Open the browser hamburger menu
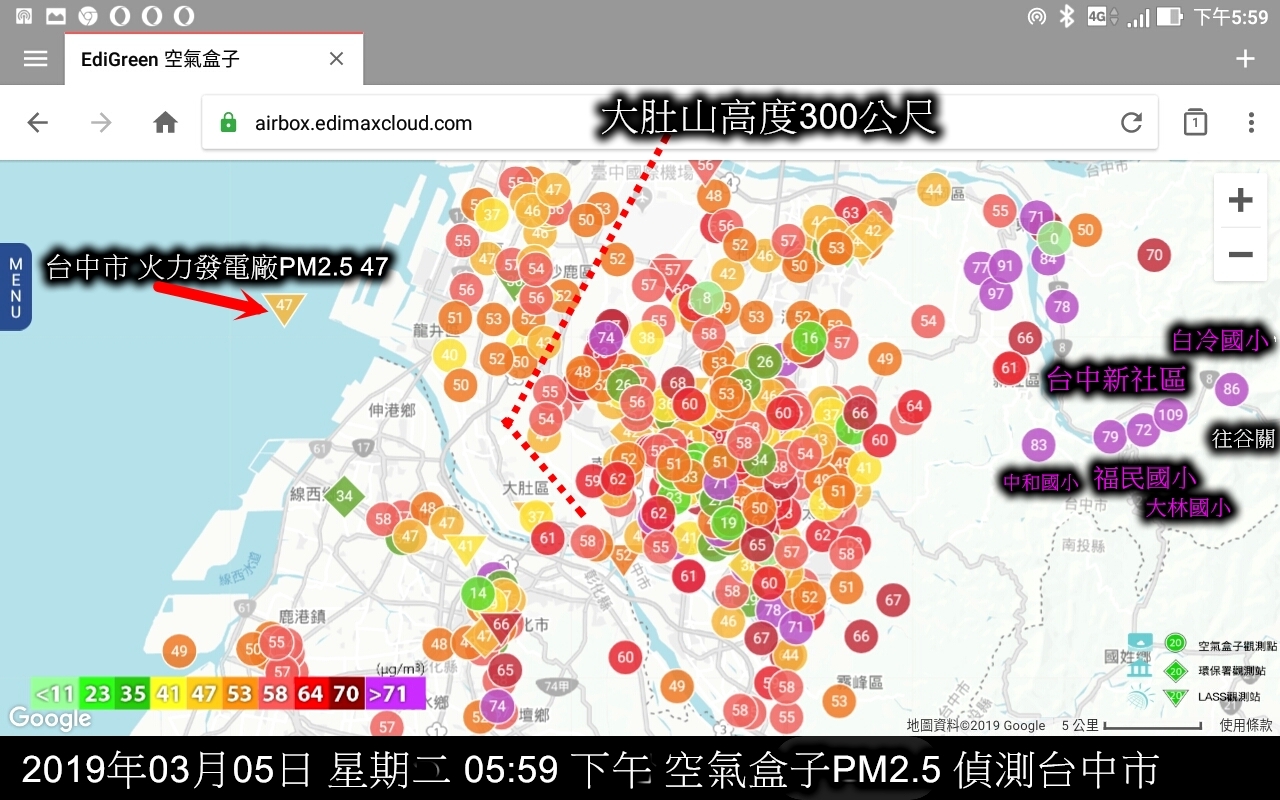This screenshot has width=1280, height=800. click(36, 59)
